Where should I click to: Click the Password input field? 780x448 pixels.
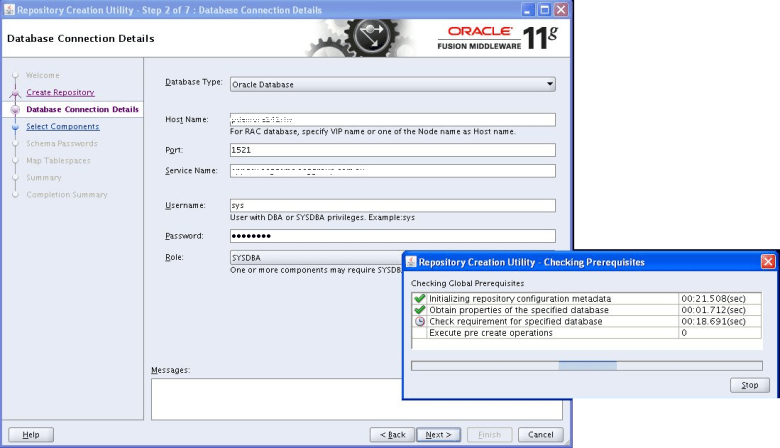(392, 236)
